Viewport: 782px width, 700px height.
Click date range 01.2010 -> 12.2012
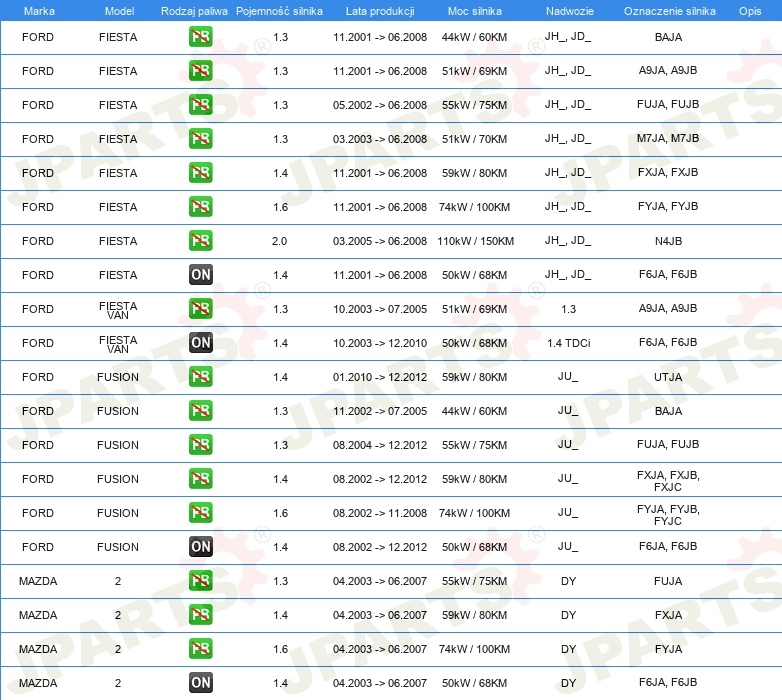(380, 377)
